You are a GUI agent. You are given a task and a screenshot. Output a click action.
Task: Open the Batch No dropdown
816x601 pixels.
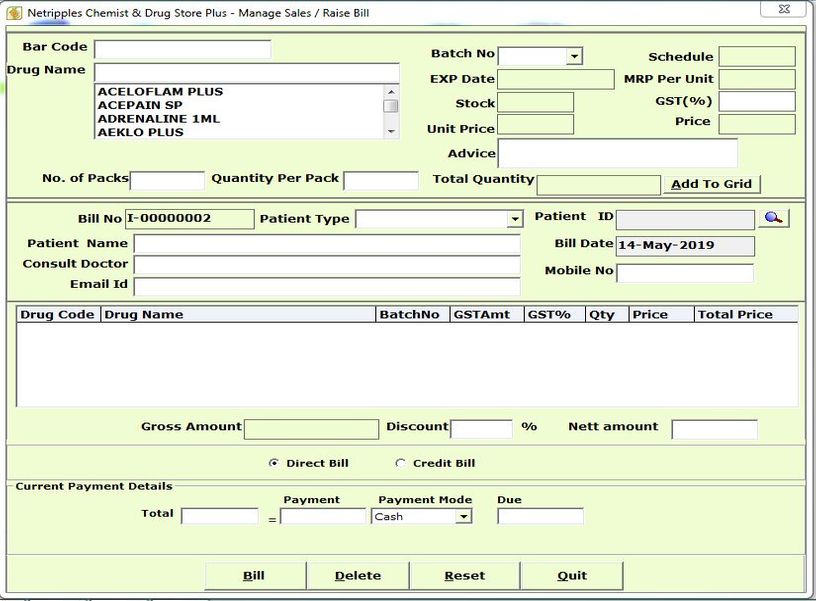pos(574,56)
